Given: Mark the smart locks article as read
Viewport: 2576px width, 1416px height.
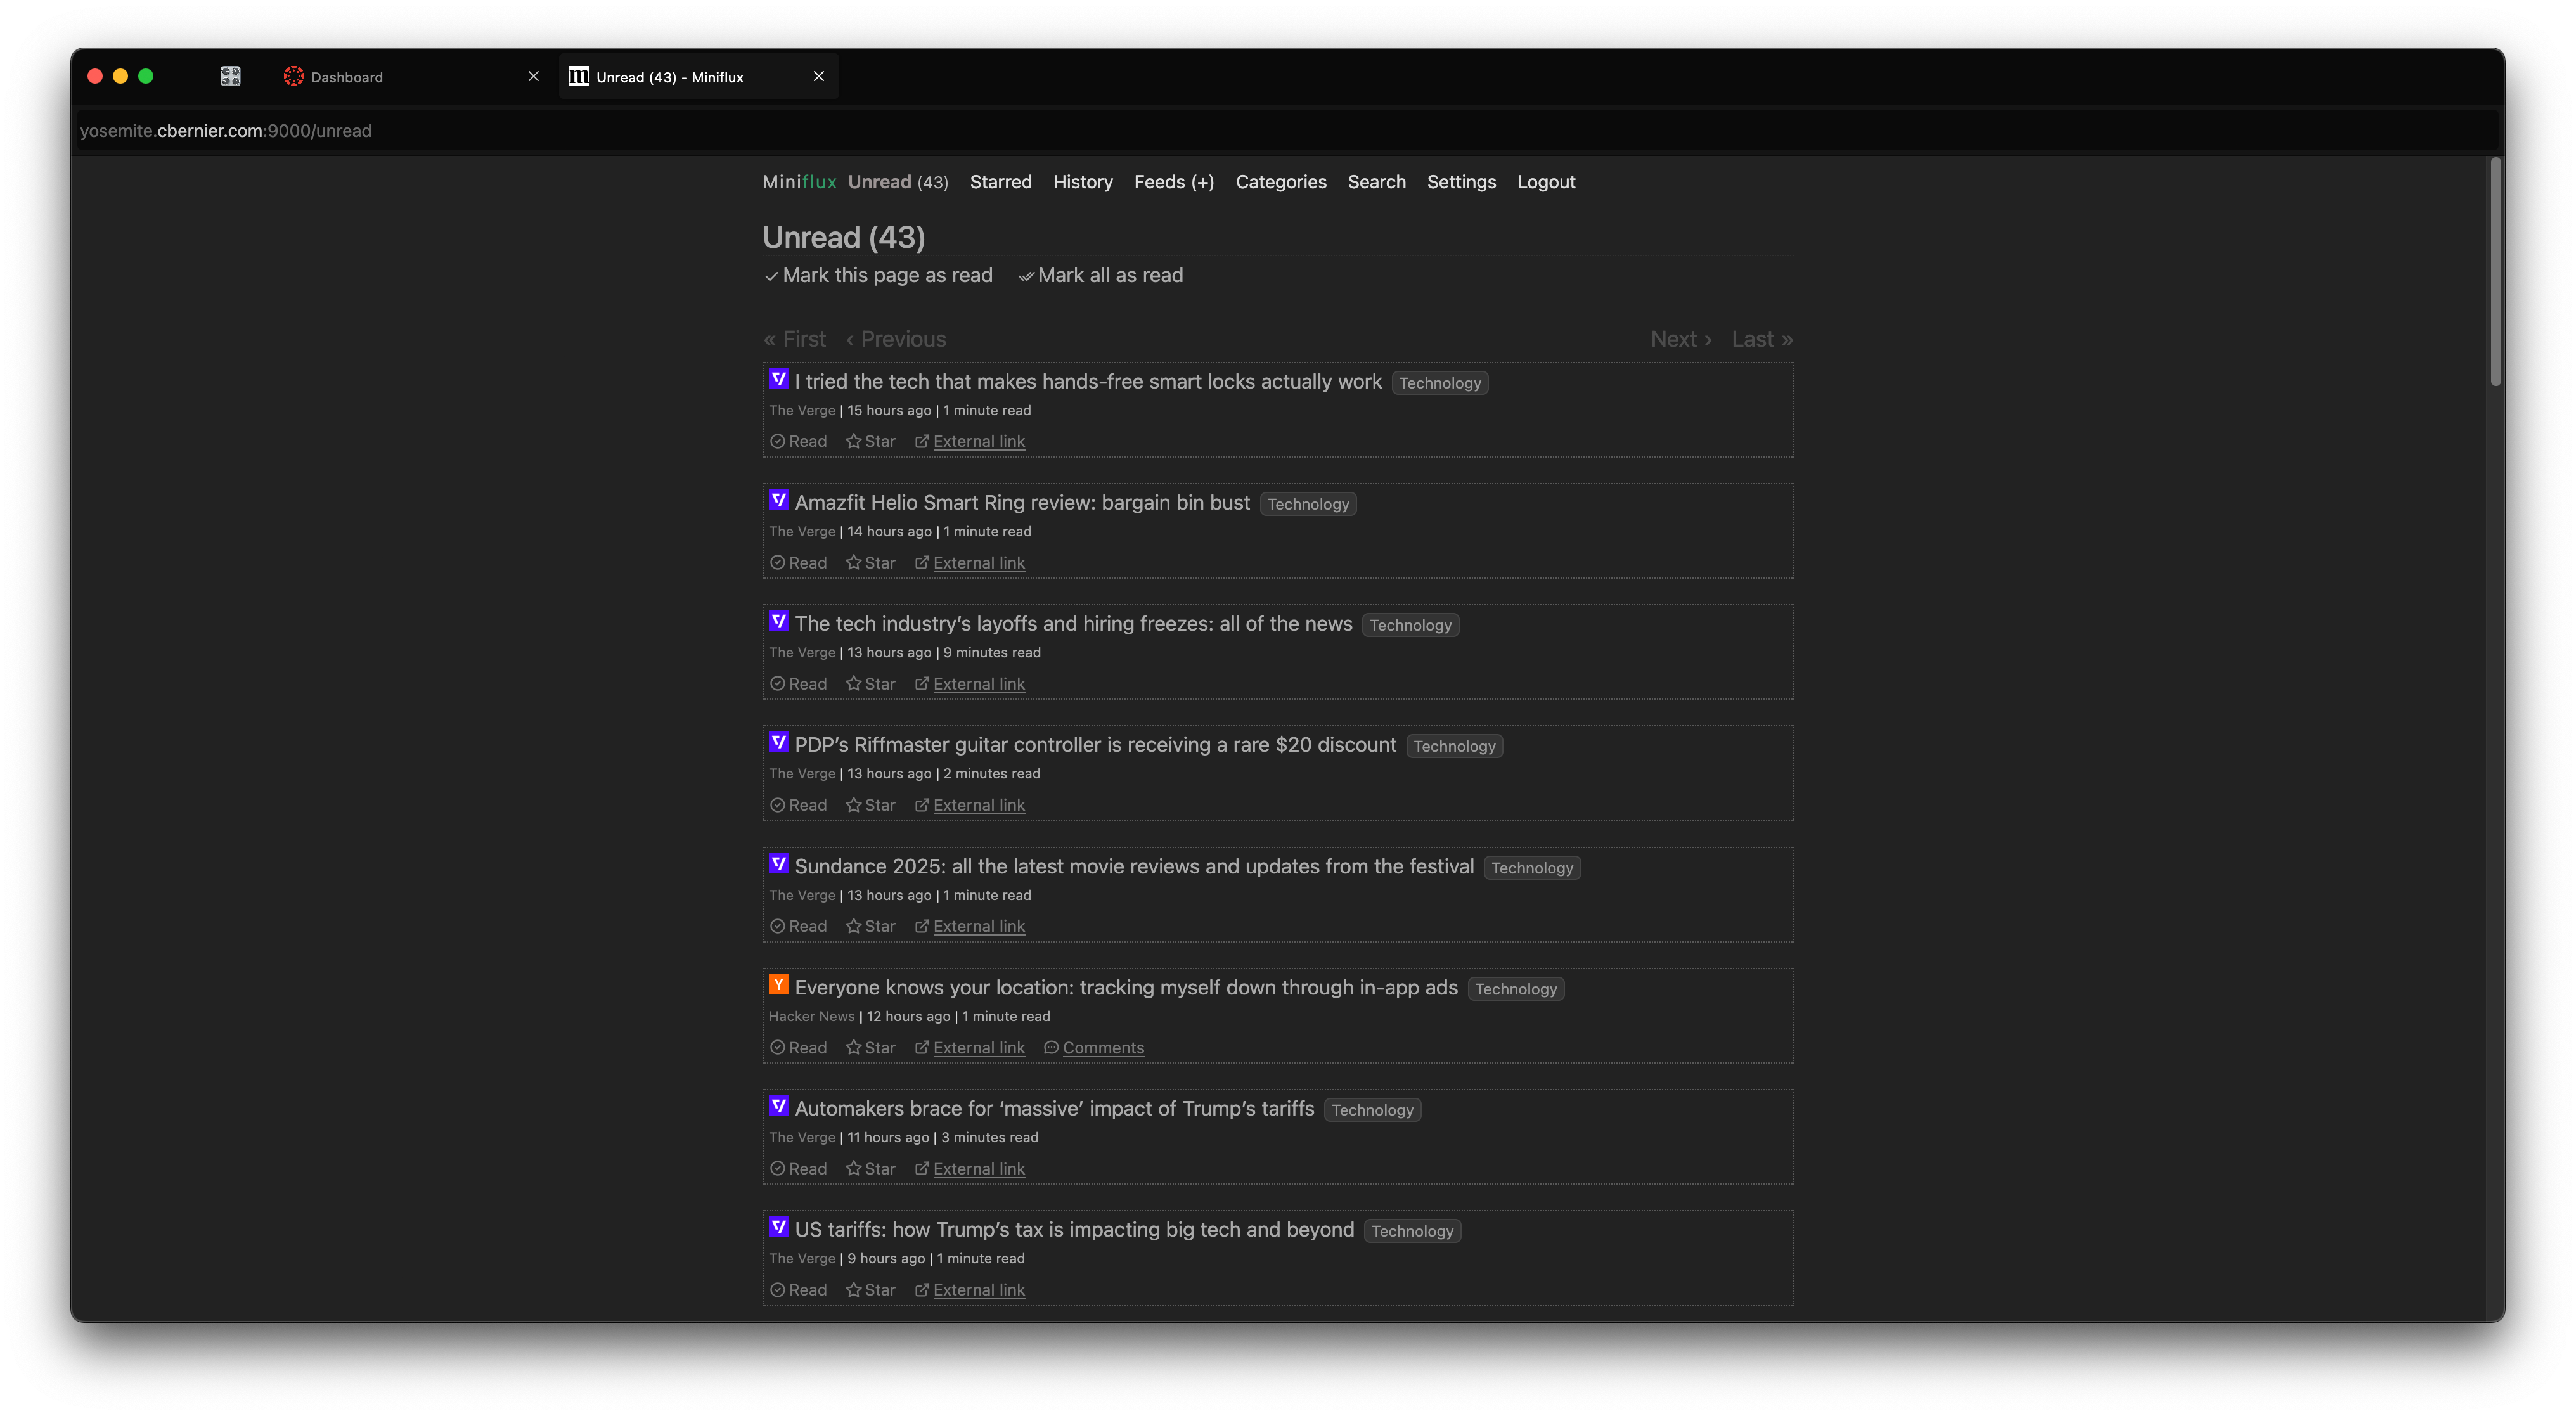Looking at the screenshot, I should [798, 441].
